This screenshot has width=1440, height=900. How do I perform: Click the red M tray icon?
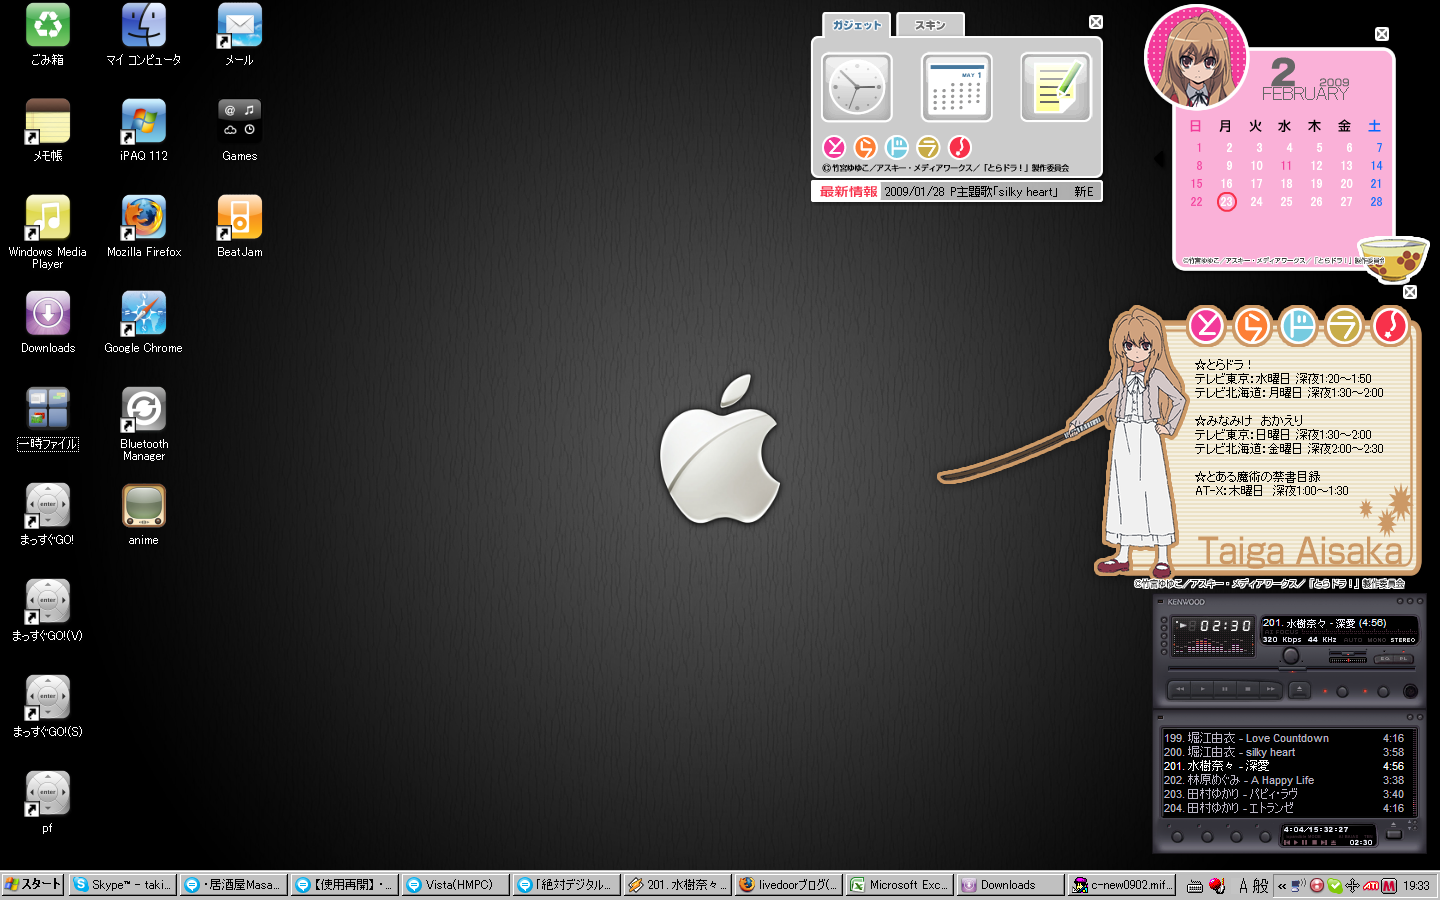[x=1389, y=886]
